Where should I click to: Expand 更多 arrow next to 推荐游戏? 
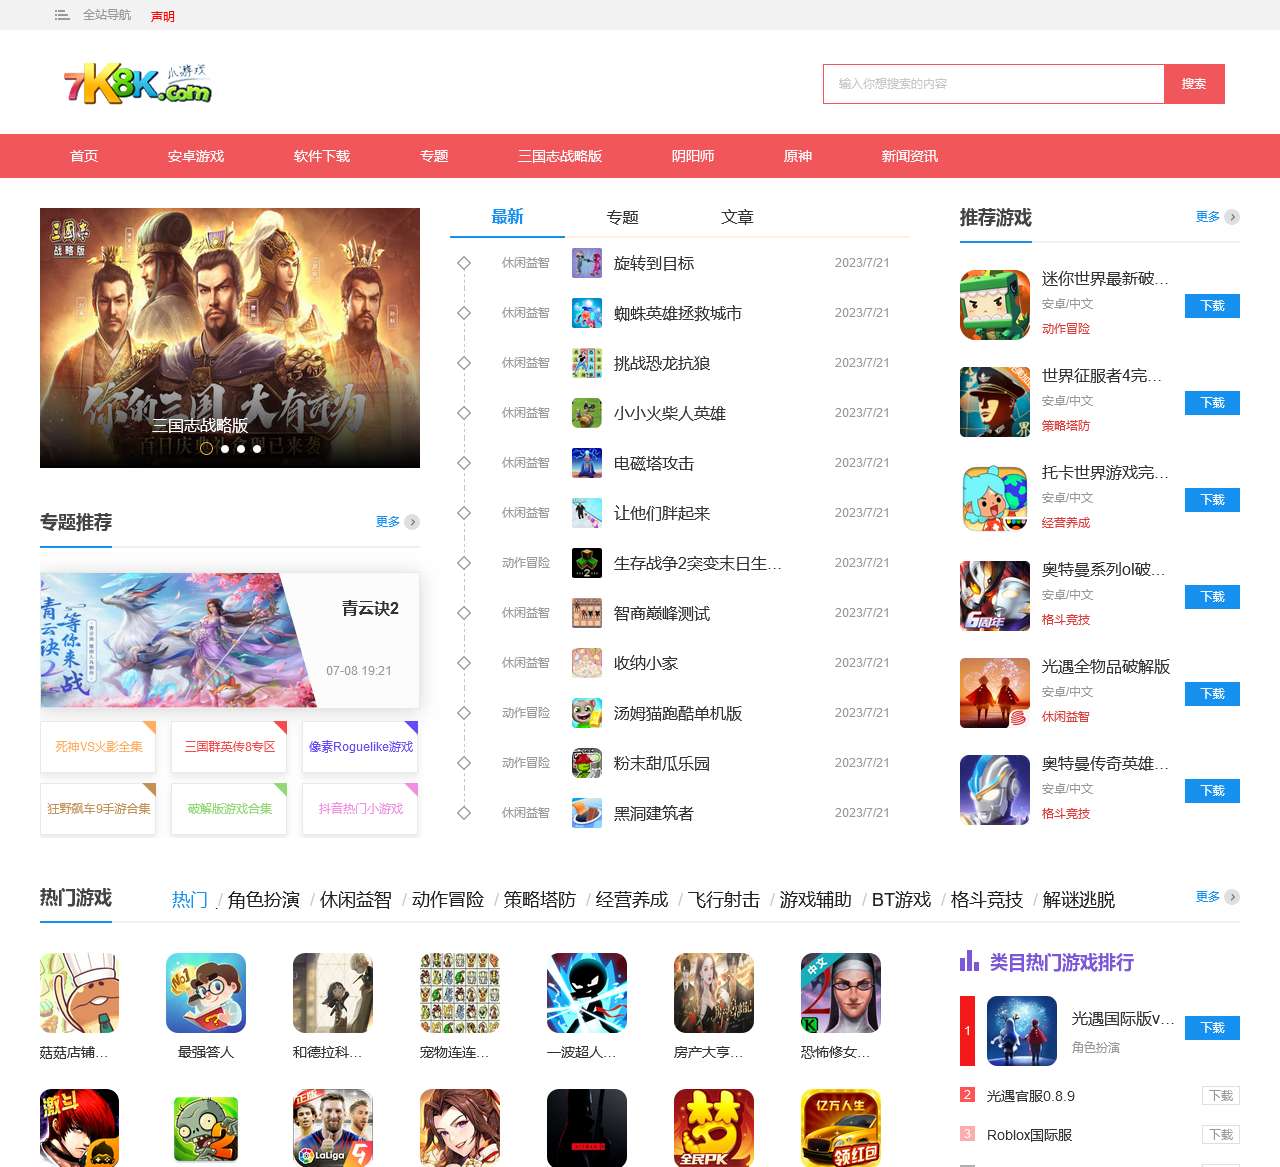coord(1232,217)
